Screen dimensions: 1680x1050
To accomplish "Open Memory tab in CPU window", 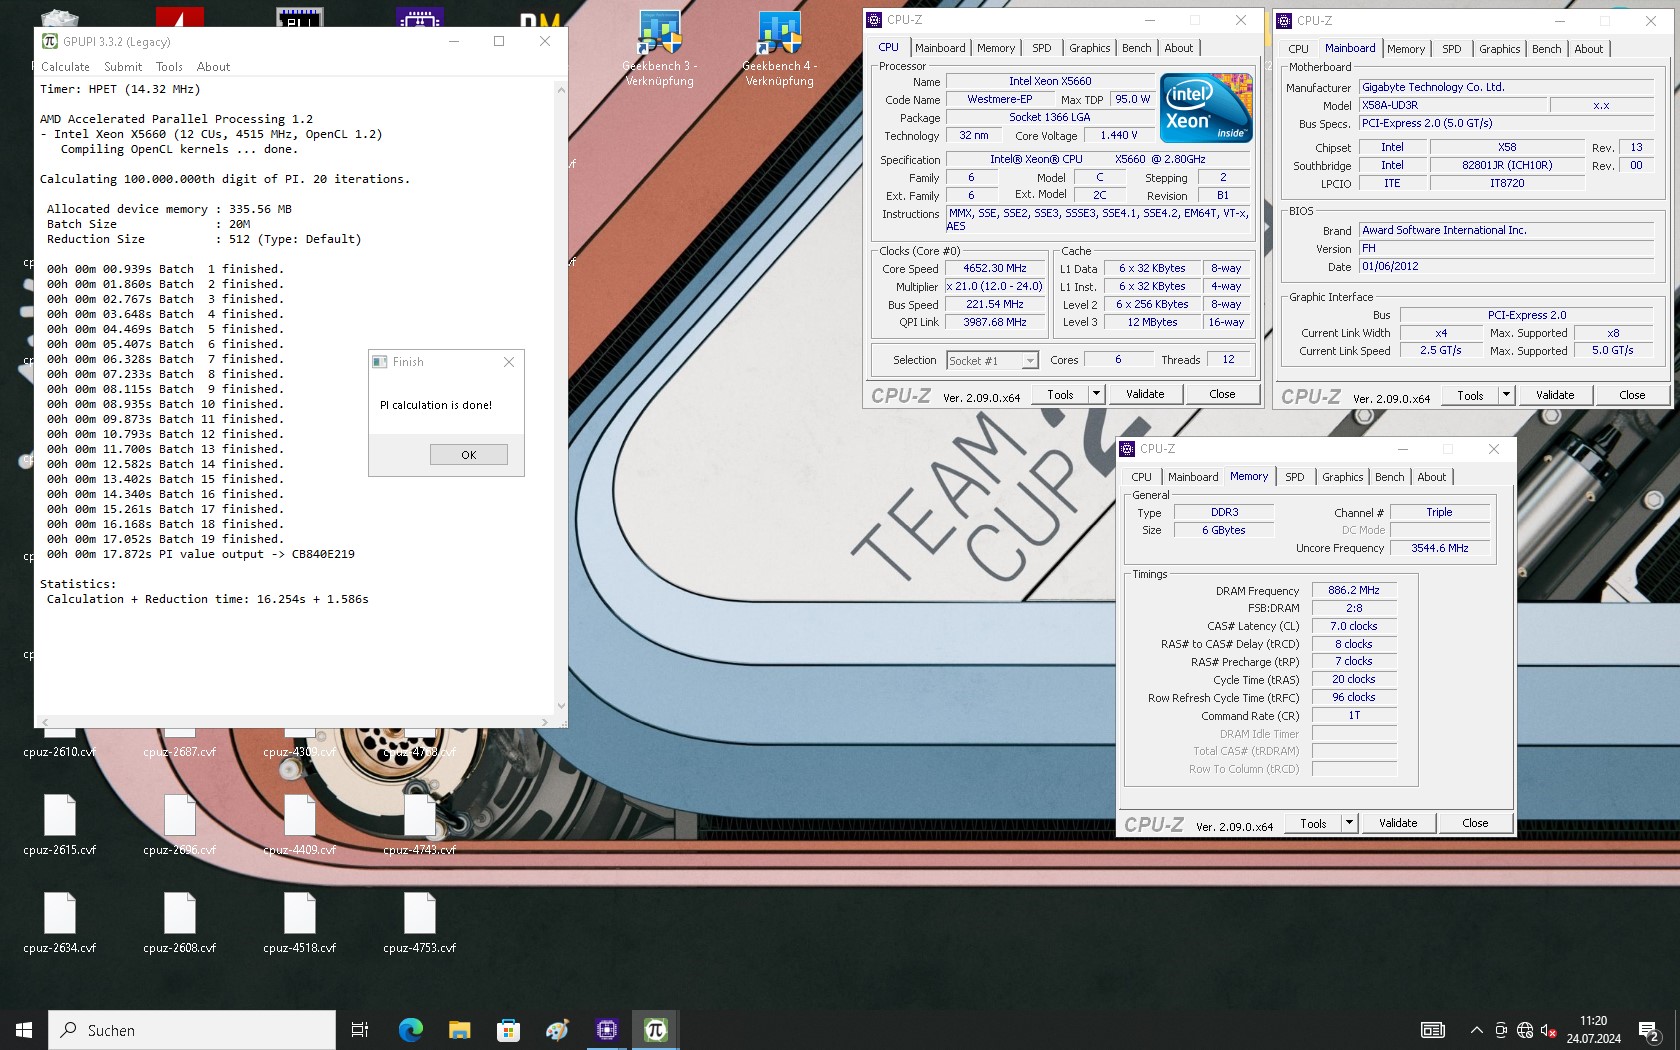I will pyautogui.click(x=995, y=48).
